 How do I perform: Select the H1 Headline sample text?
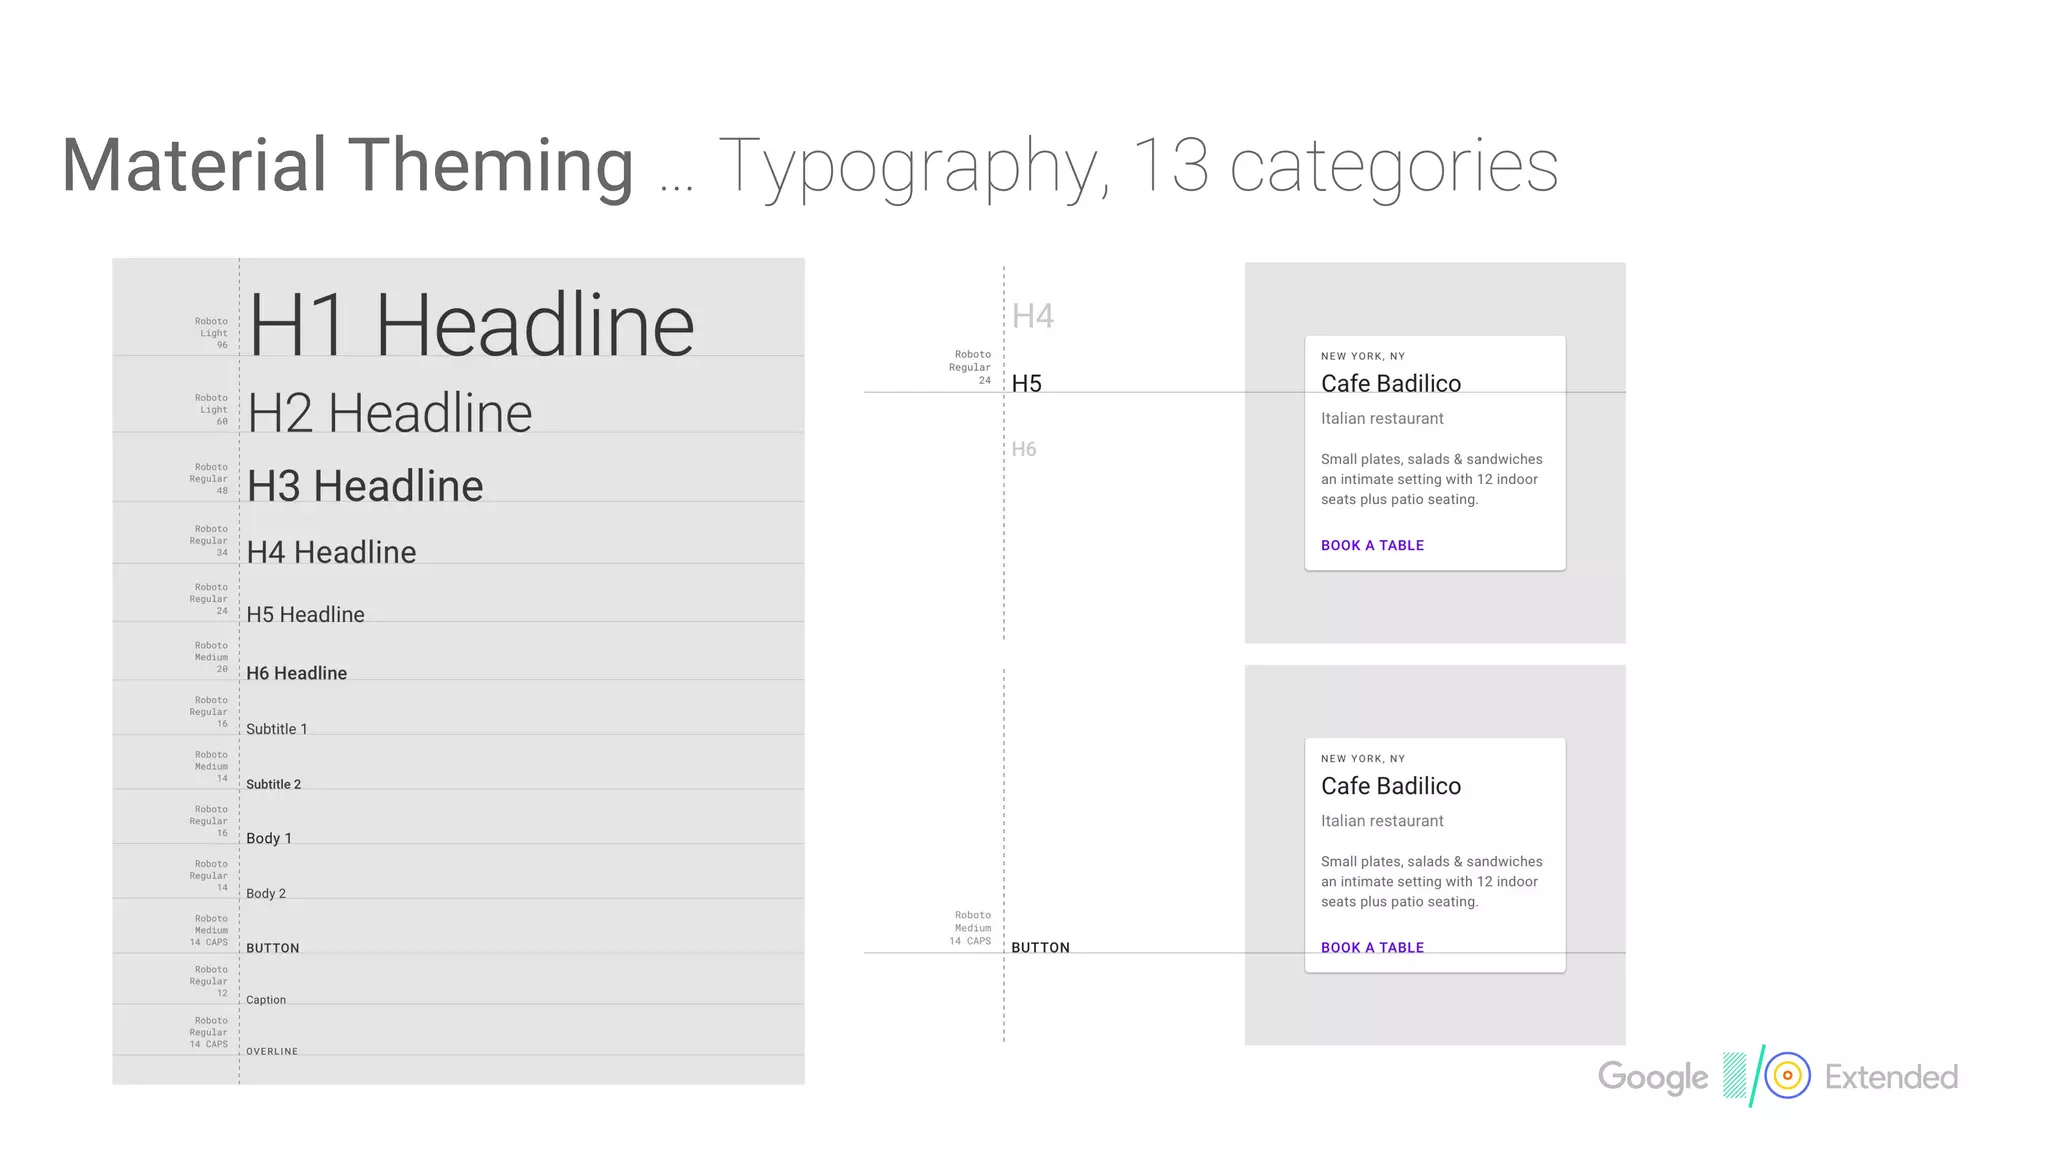click(x=471, y=325)
